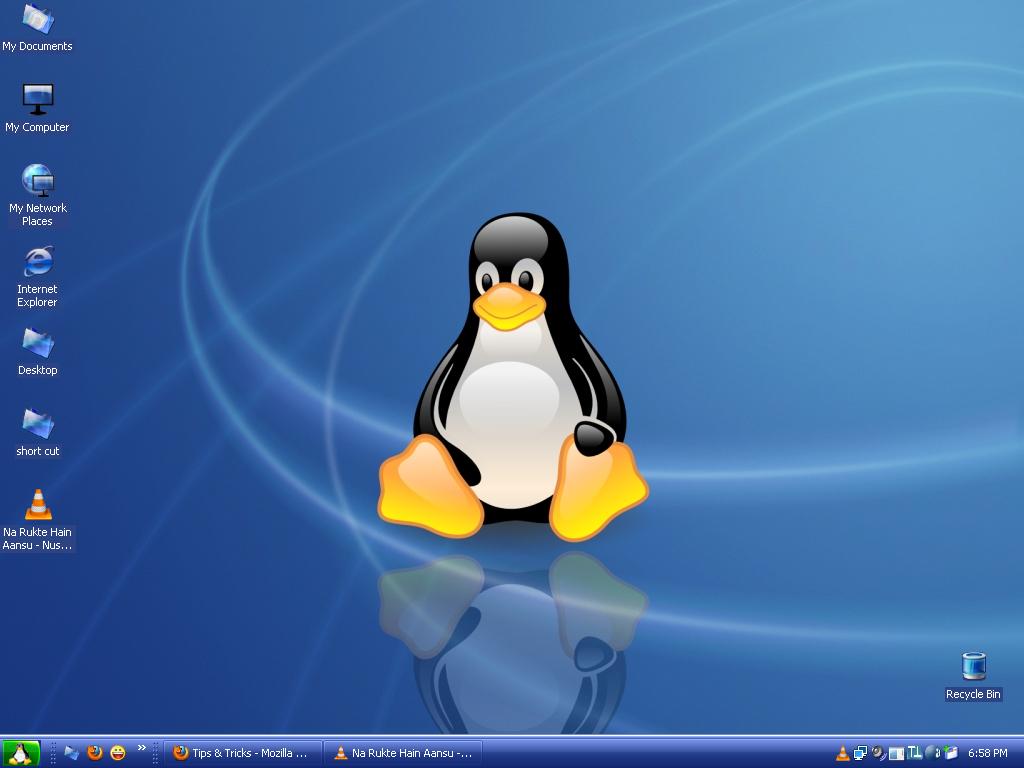Expand hidden quick launch items chevron
The height and width of the screenshot is (768, 1024).
pos(142,748)
